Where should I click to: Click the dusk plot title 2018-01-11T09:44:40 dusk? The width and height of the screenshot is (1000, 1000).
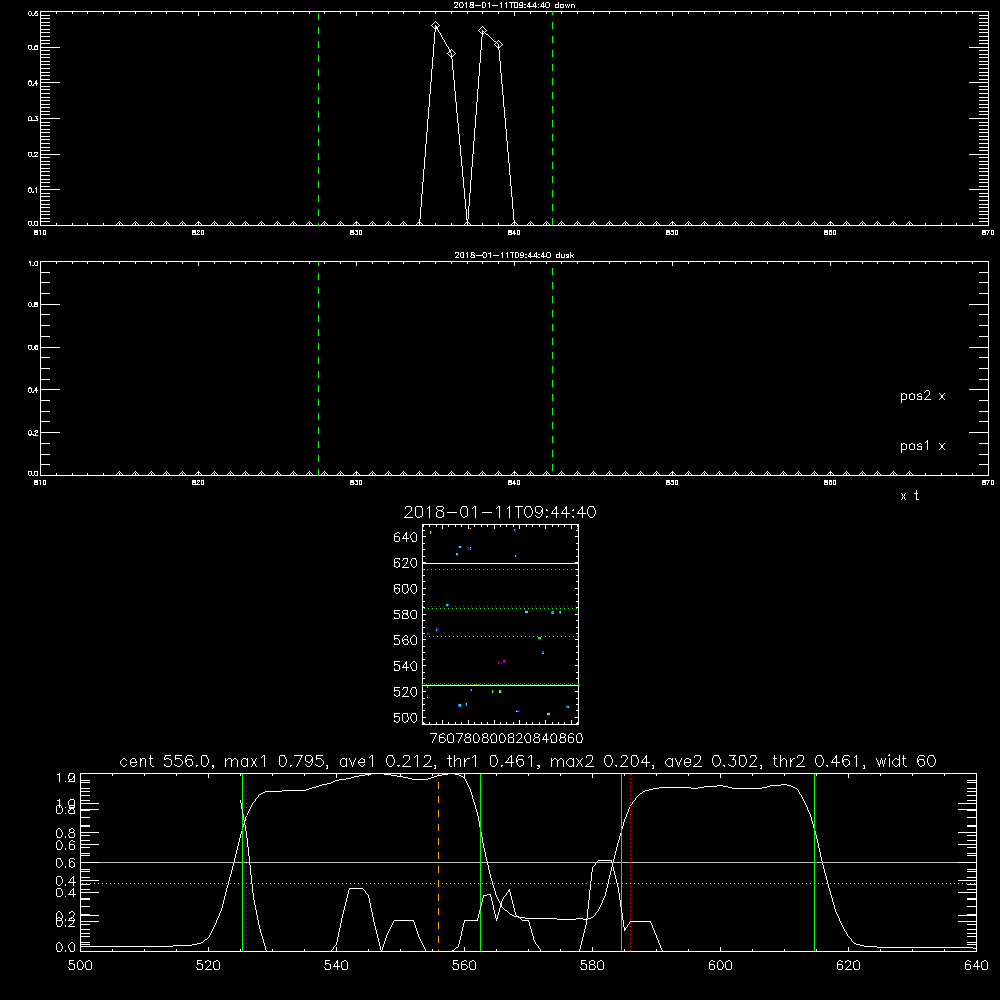point(514,255)
